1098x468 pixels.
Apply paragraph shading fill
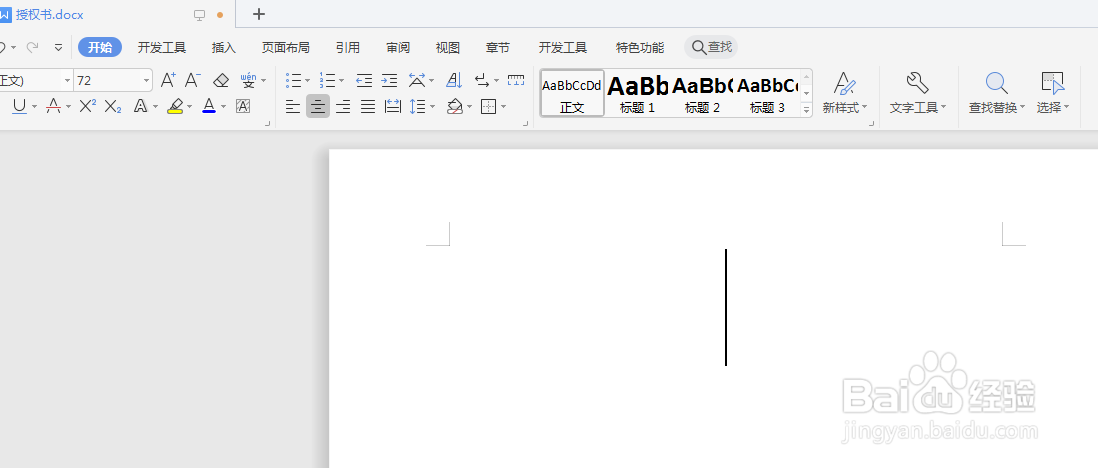coord(455,106)
